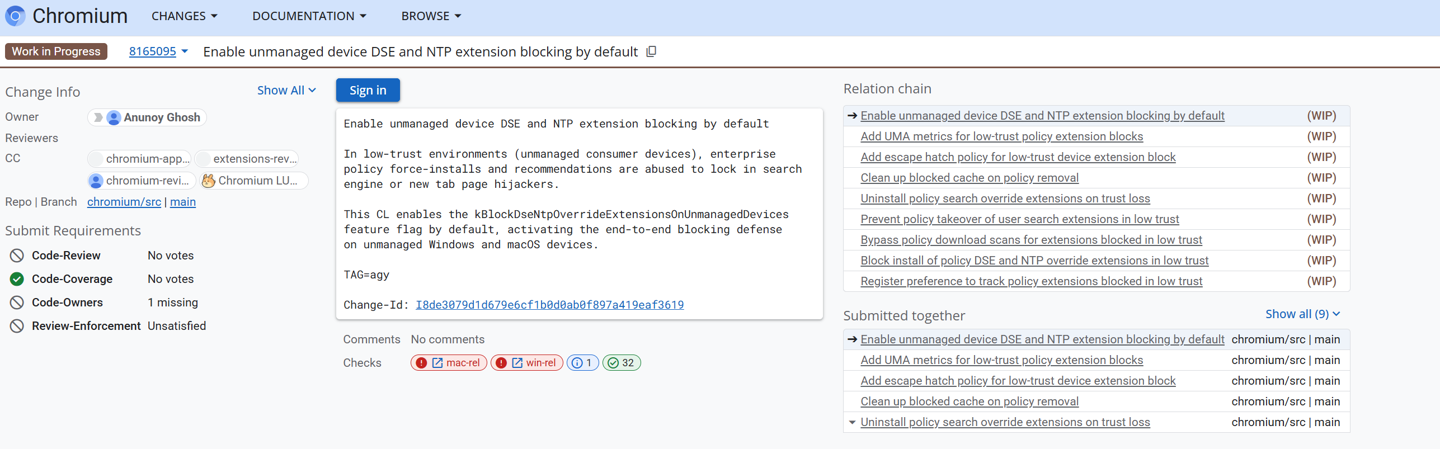This screenshot has height=449, width=1440.
Task: Open the DOCUMENTATION menu
Action: [x=309, y=16]
